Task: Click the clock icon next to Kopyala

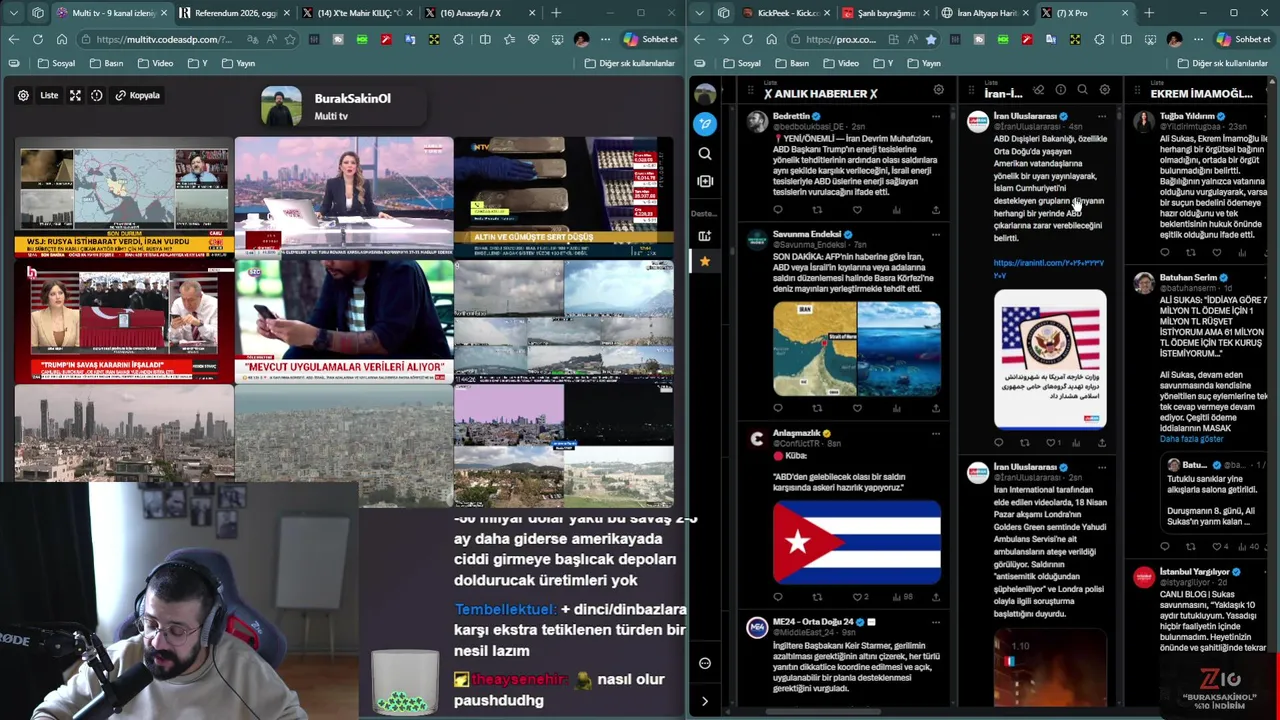Action: pos(97,95)
